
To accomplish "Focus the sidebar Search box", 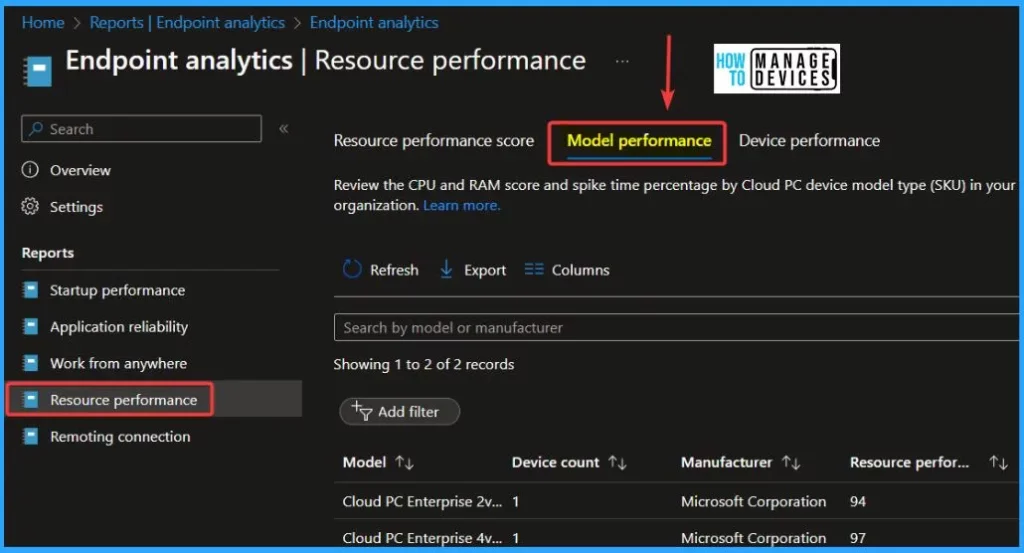I will (x=142, y=129).
